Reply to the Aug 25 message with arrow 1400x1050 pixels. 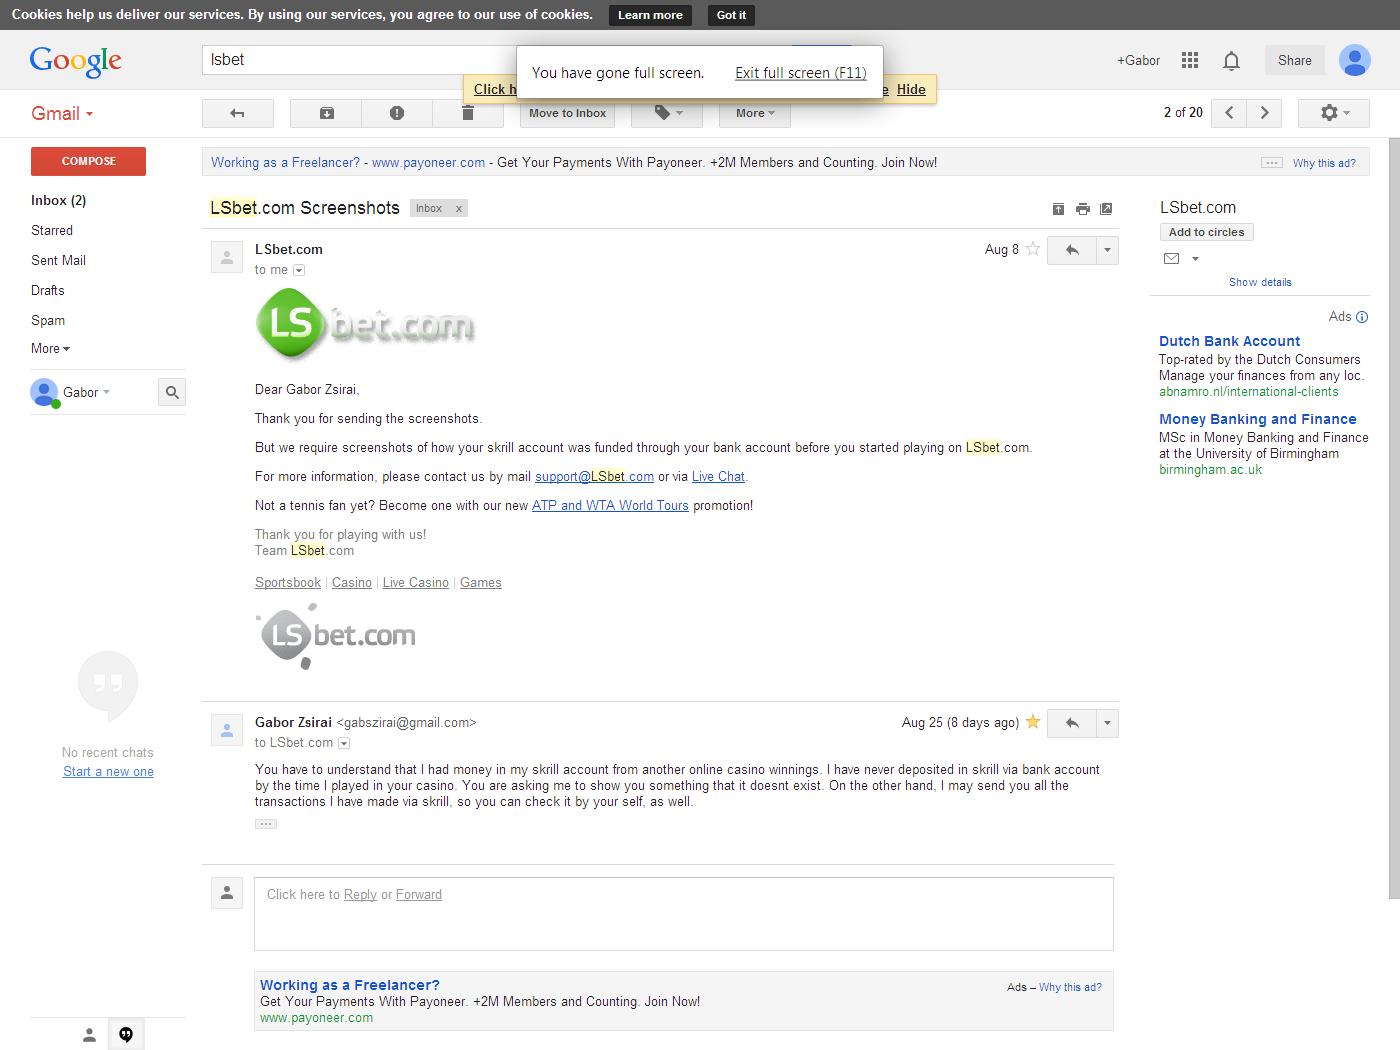pos(1072,723)
